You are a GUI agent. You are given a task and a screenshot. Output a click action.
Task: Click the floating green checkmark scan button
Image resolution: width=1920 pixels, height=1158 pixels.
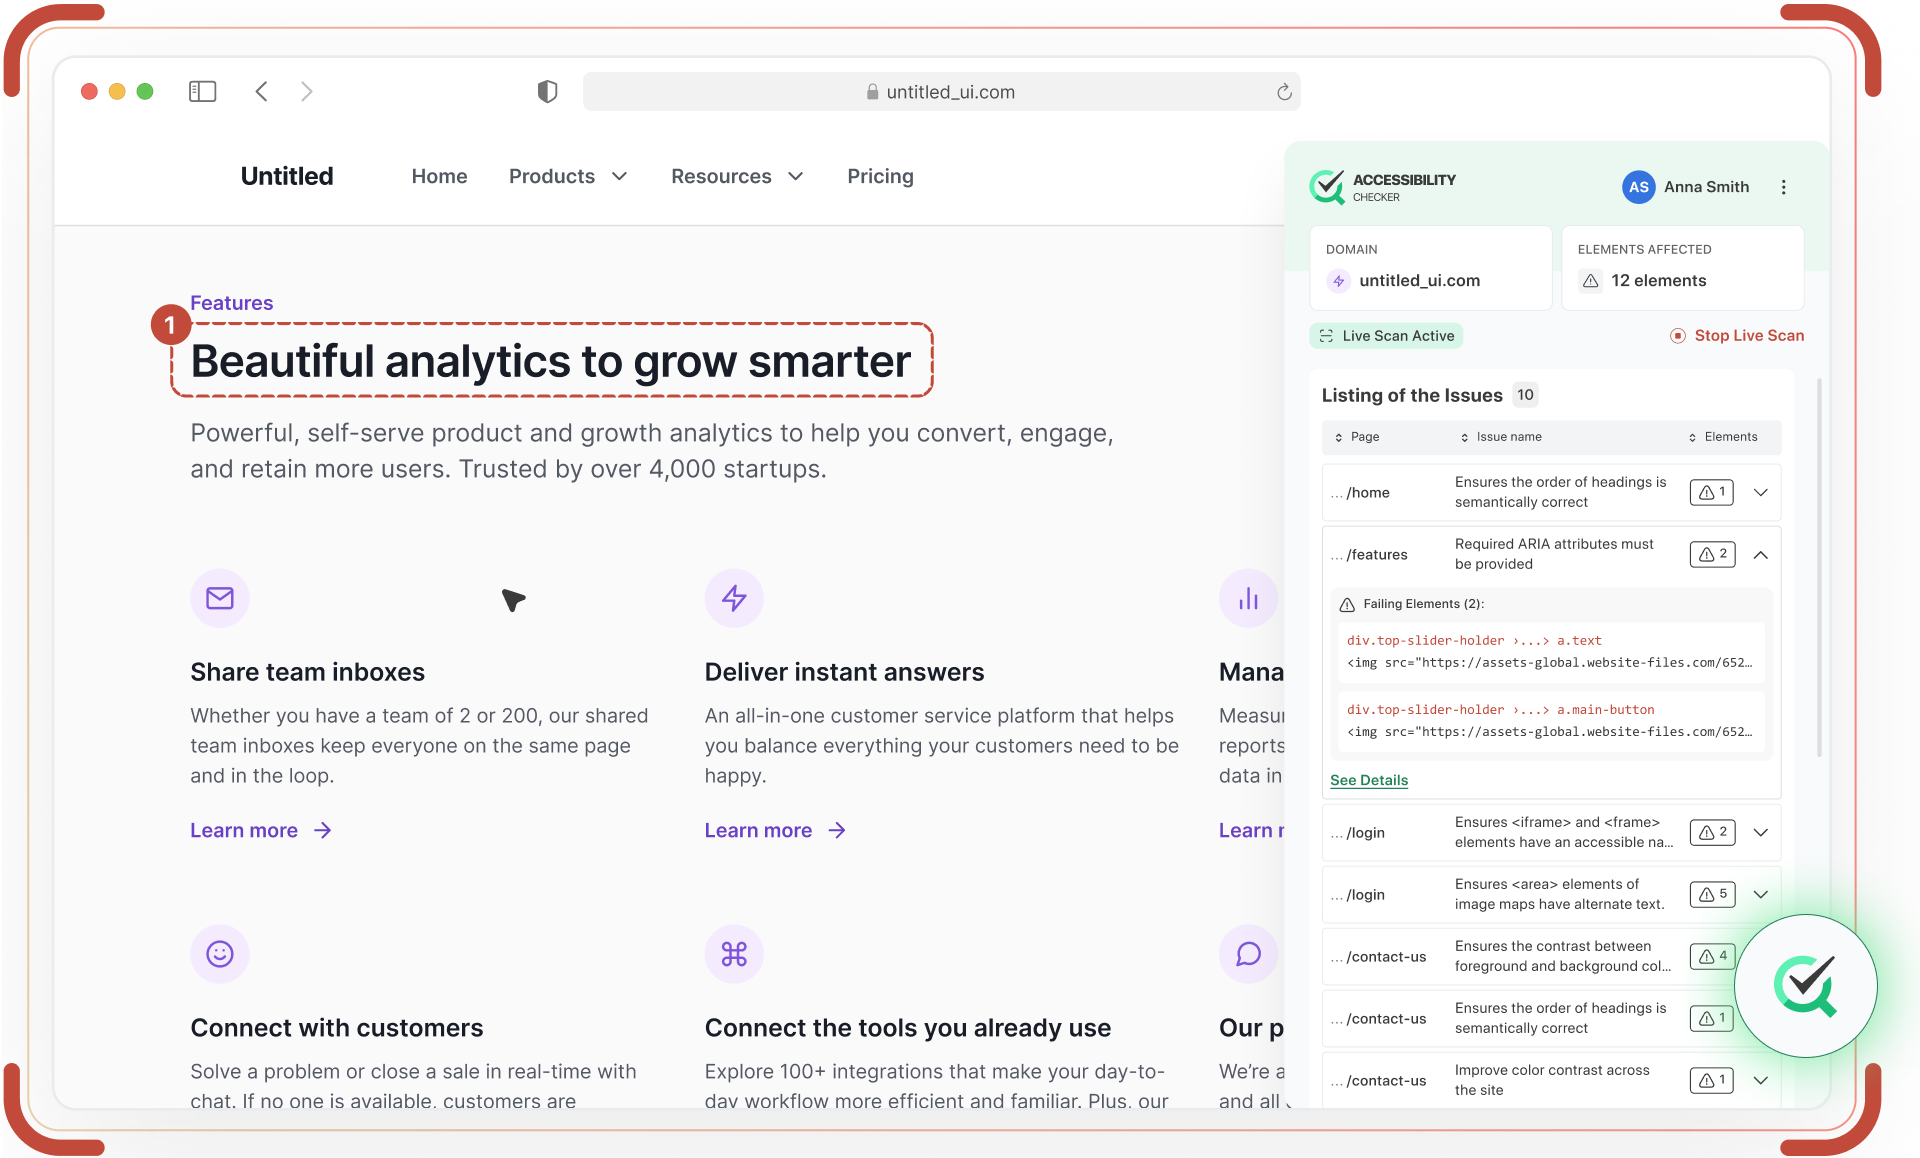(1806, 986)
